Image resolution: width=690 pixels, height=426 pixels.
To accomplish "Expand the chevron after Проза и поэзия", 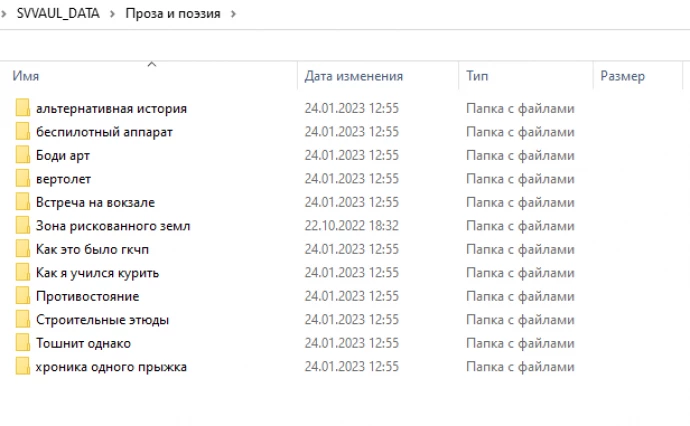I will click(233, 14).
